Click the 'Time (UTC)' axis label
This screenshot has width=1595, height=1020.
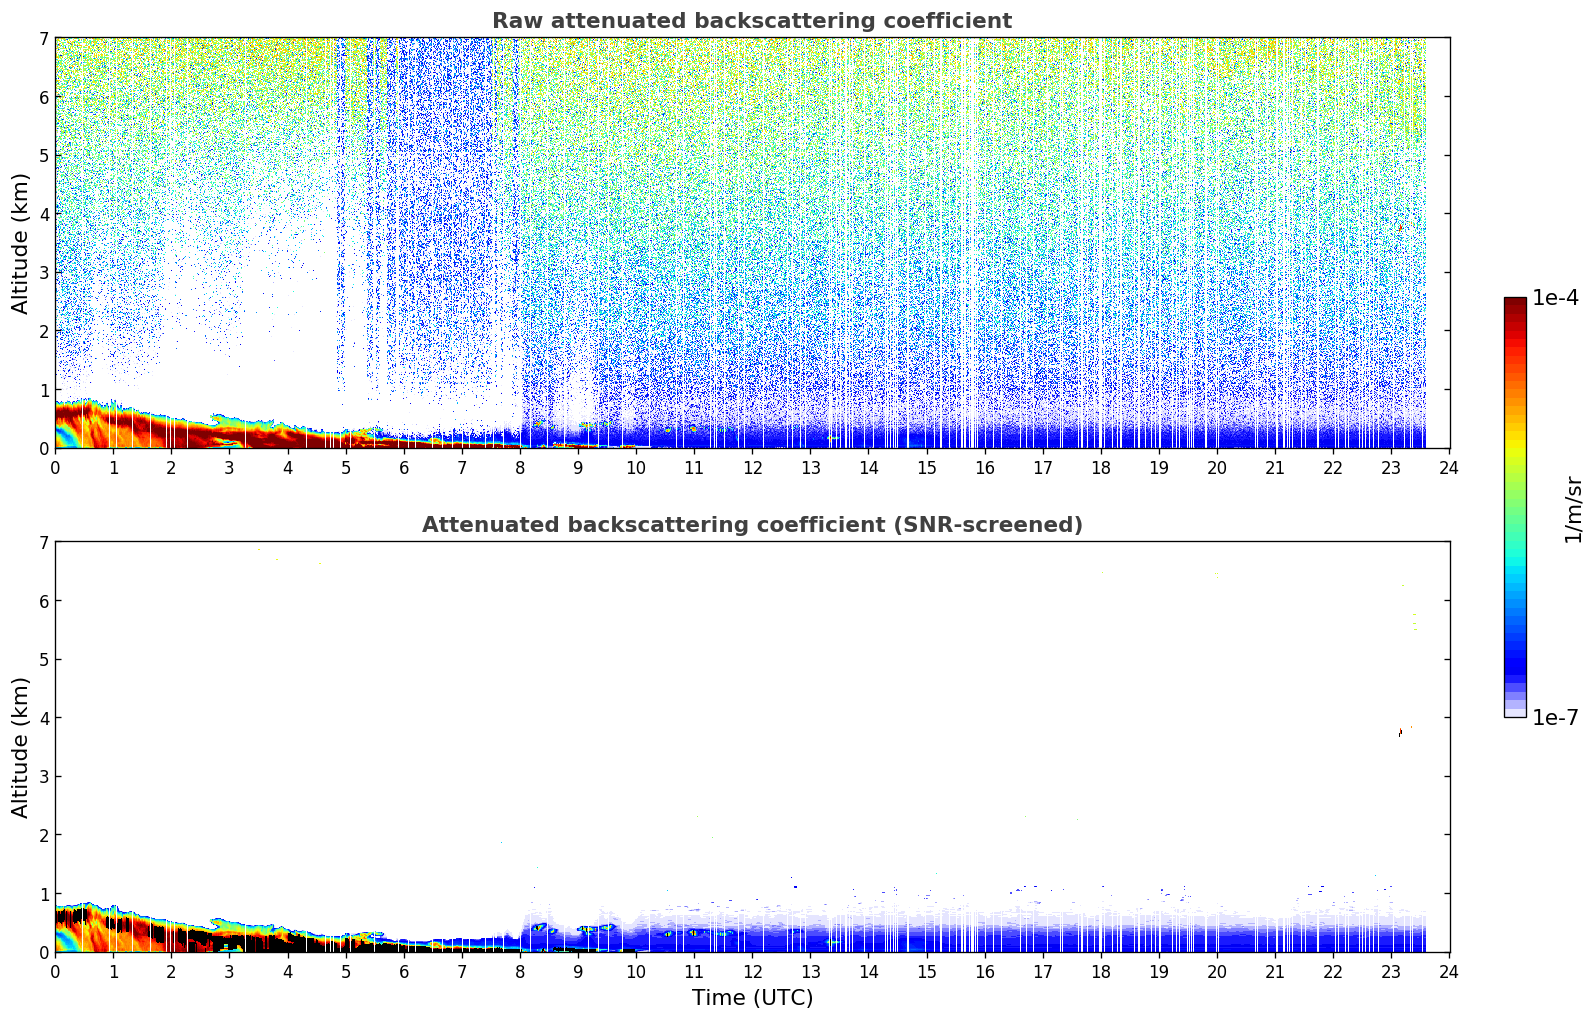click(x=752, y=998)
